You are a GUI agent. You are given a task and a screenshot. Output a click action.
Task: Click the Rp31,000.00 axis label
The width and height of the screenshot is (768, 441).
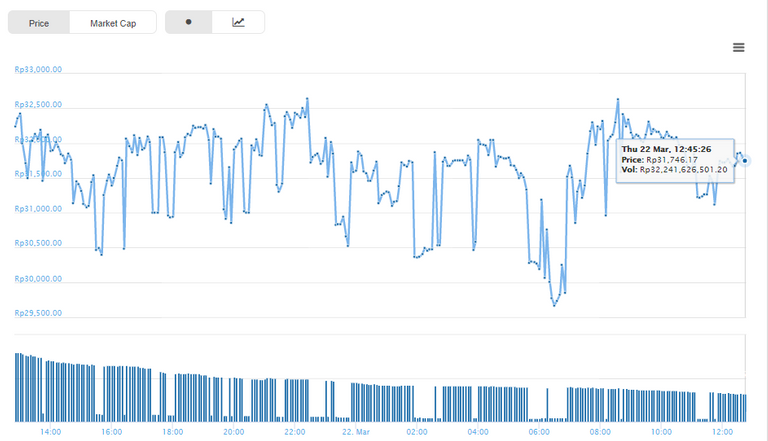click(38, 209)
